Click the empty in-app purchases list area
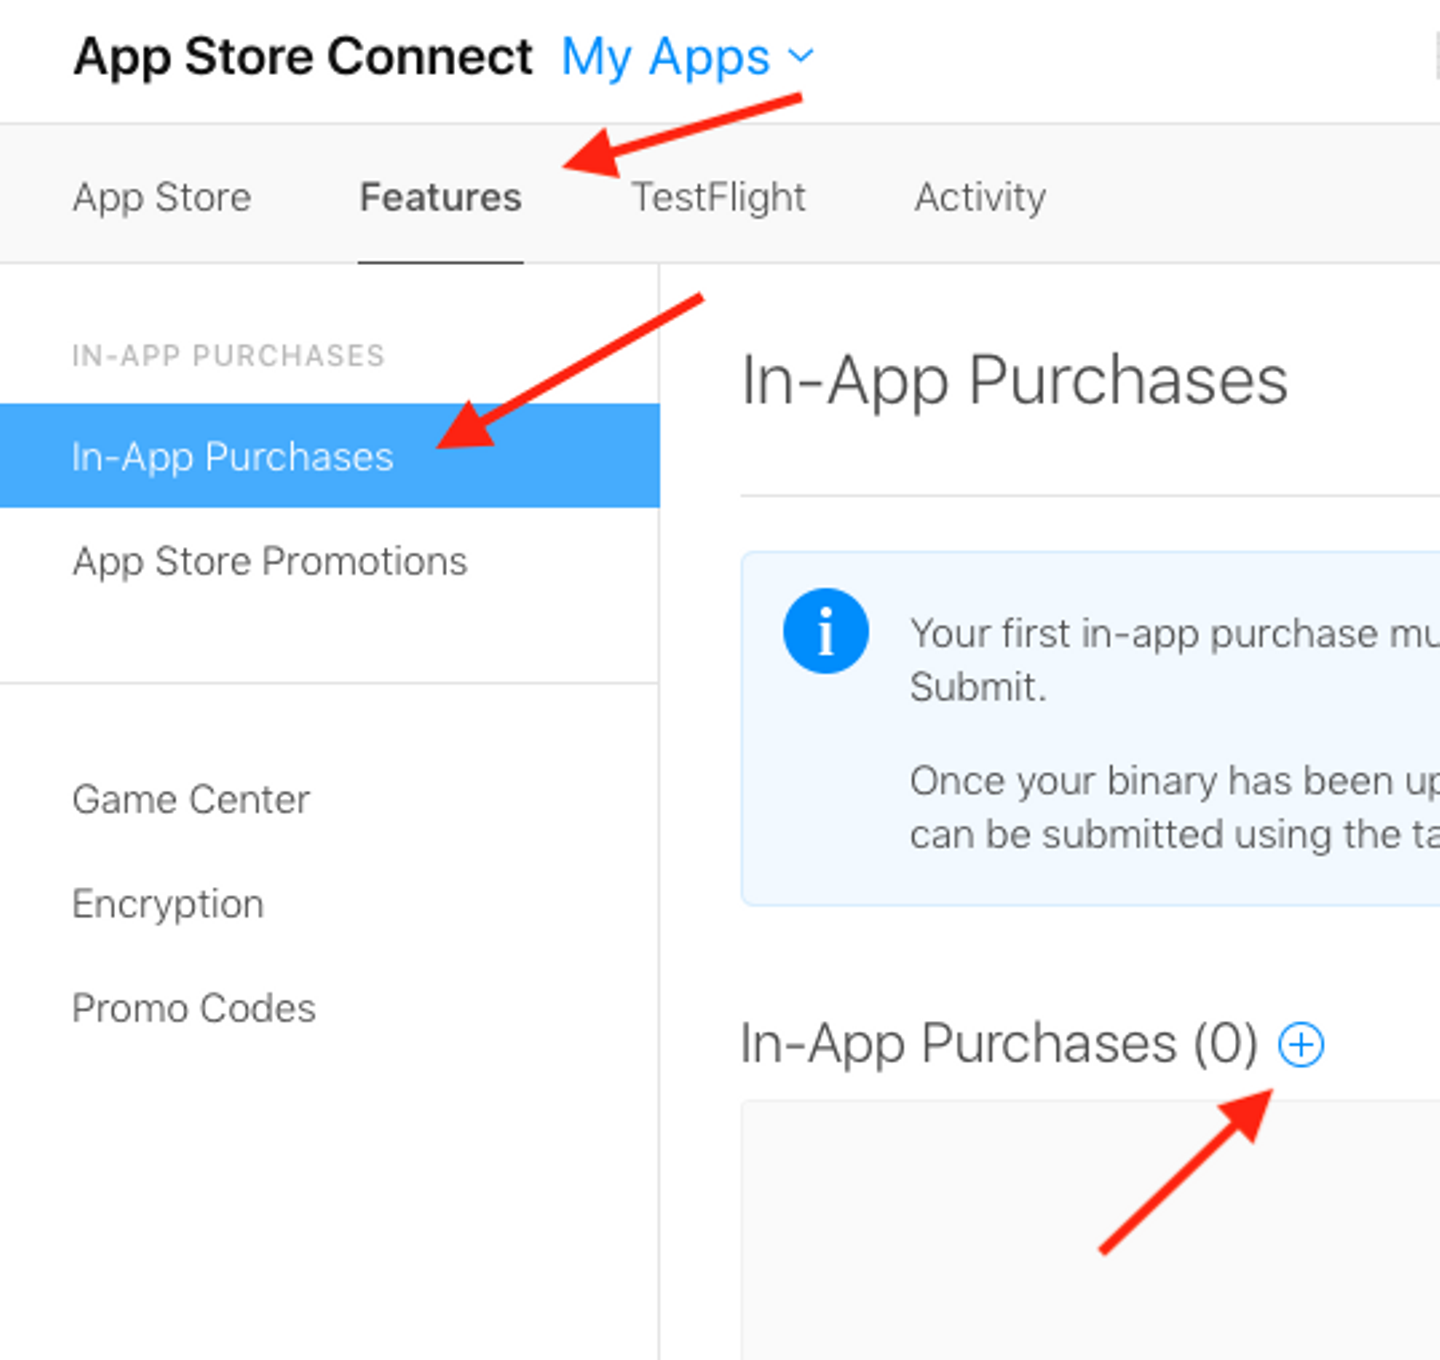This screenshot has width=1440, height=1360. [x=1090, y=1230]
